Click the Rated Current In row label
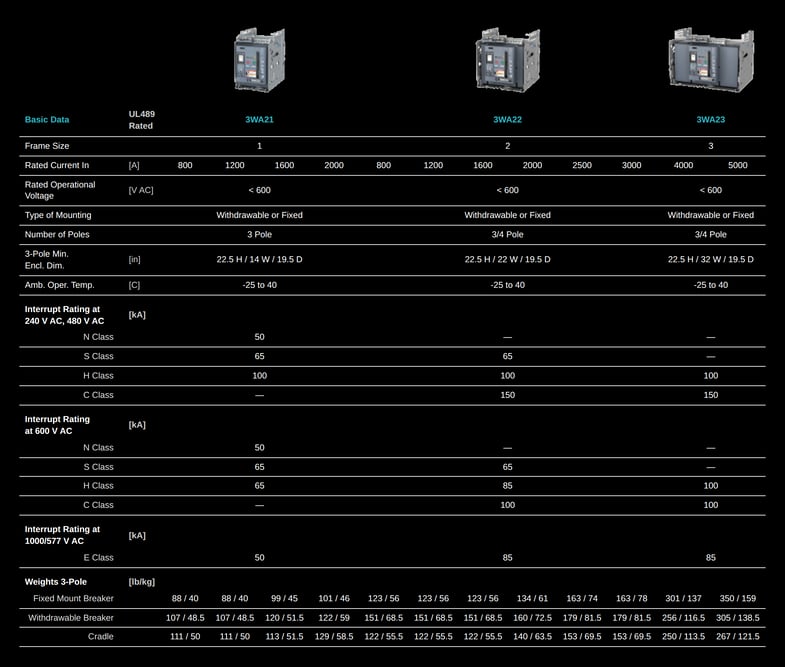Viewport: 785px width, 667px height. pos(57,165)
